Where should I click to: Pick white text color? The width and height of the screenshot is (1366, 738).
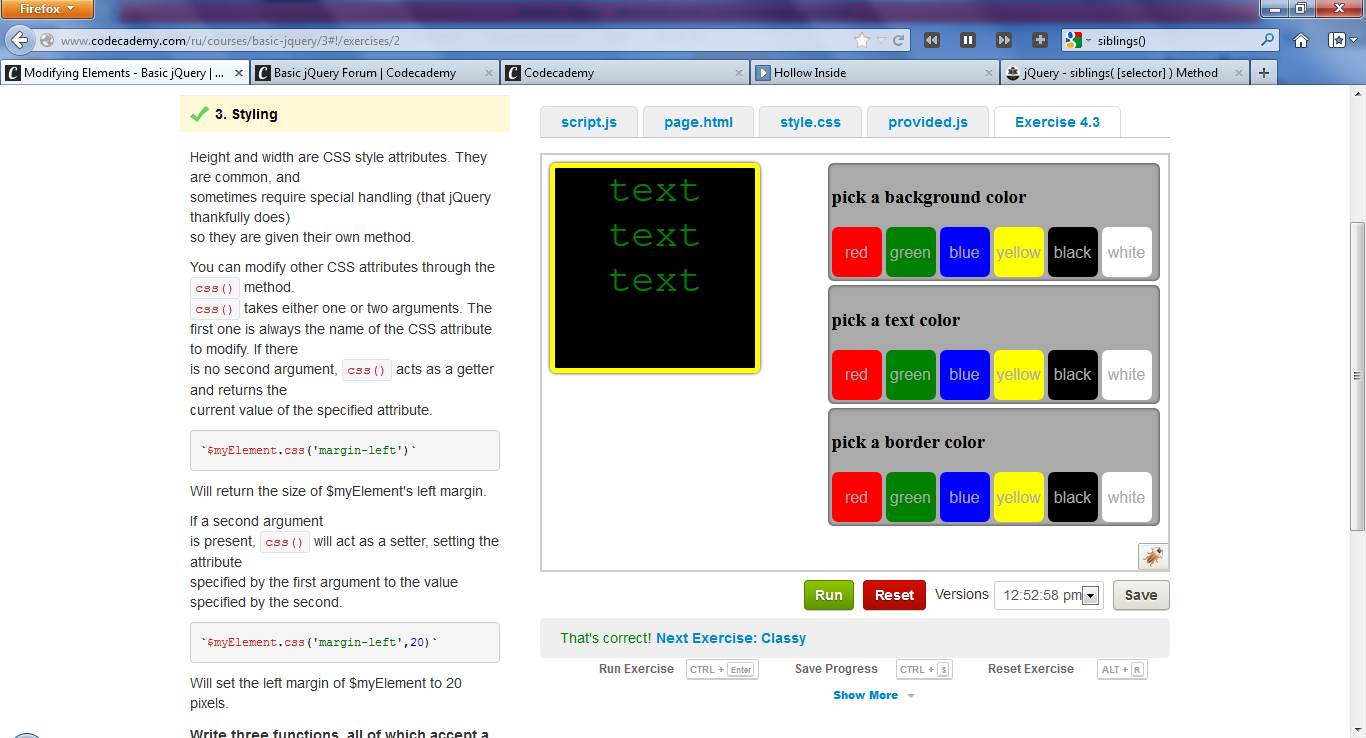point(1127,375)
